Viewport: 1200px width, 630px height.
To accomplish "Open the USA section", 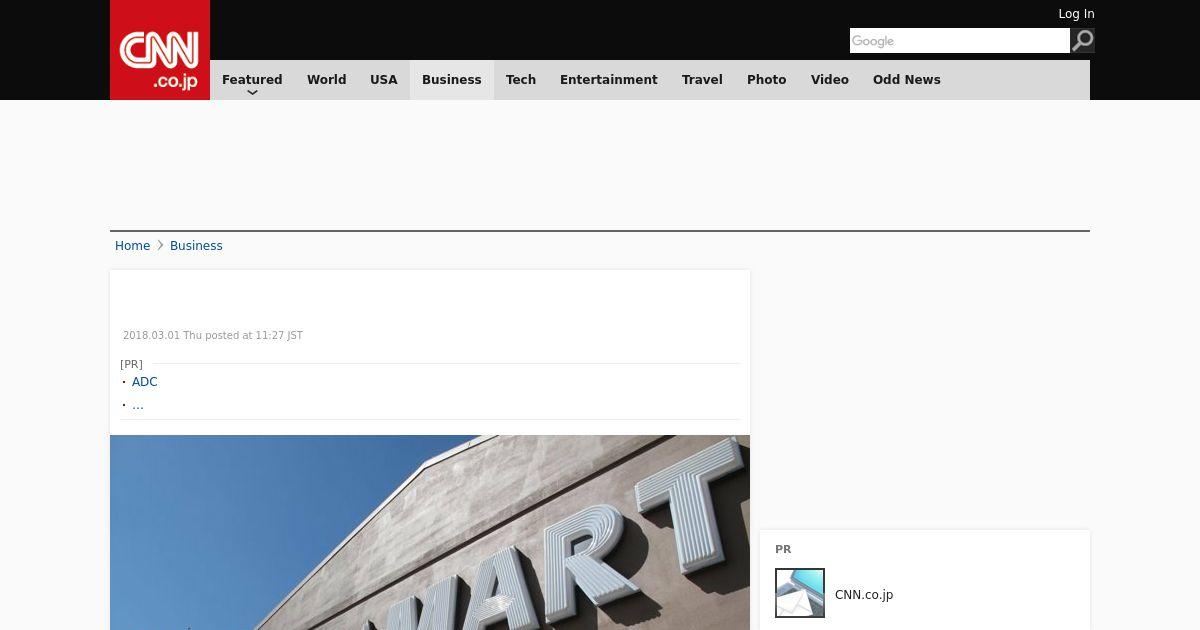I will coord(384,80).
